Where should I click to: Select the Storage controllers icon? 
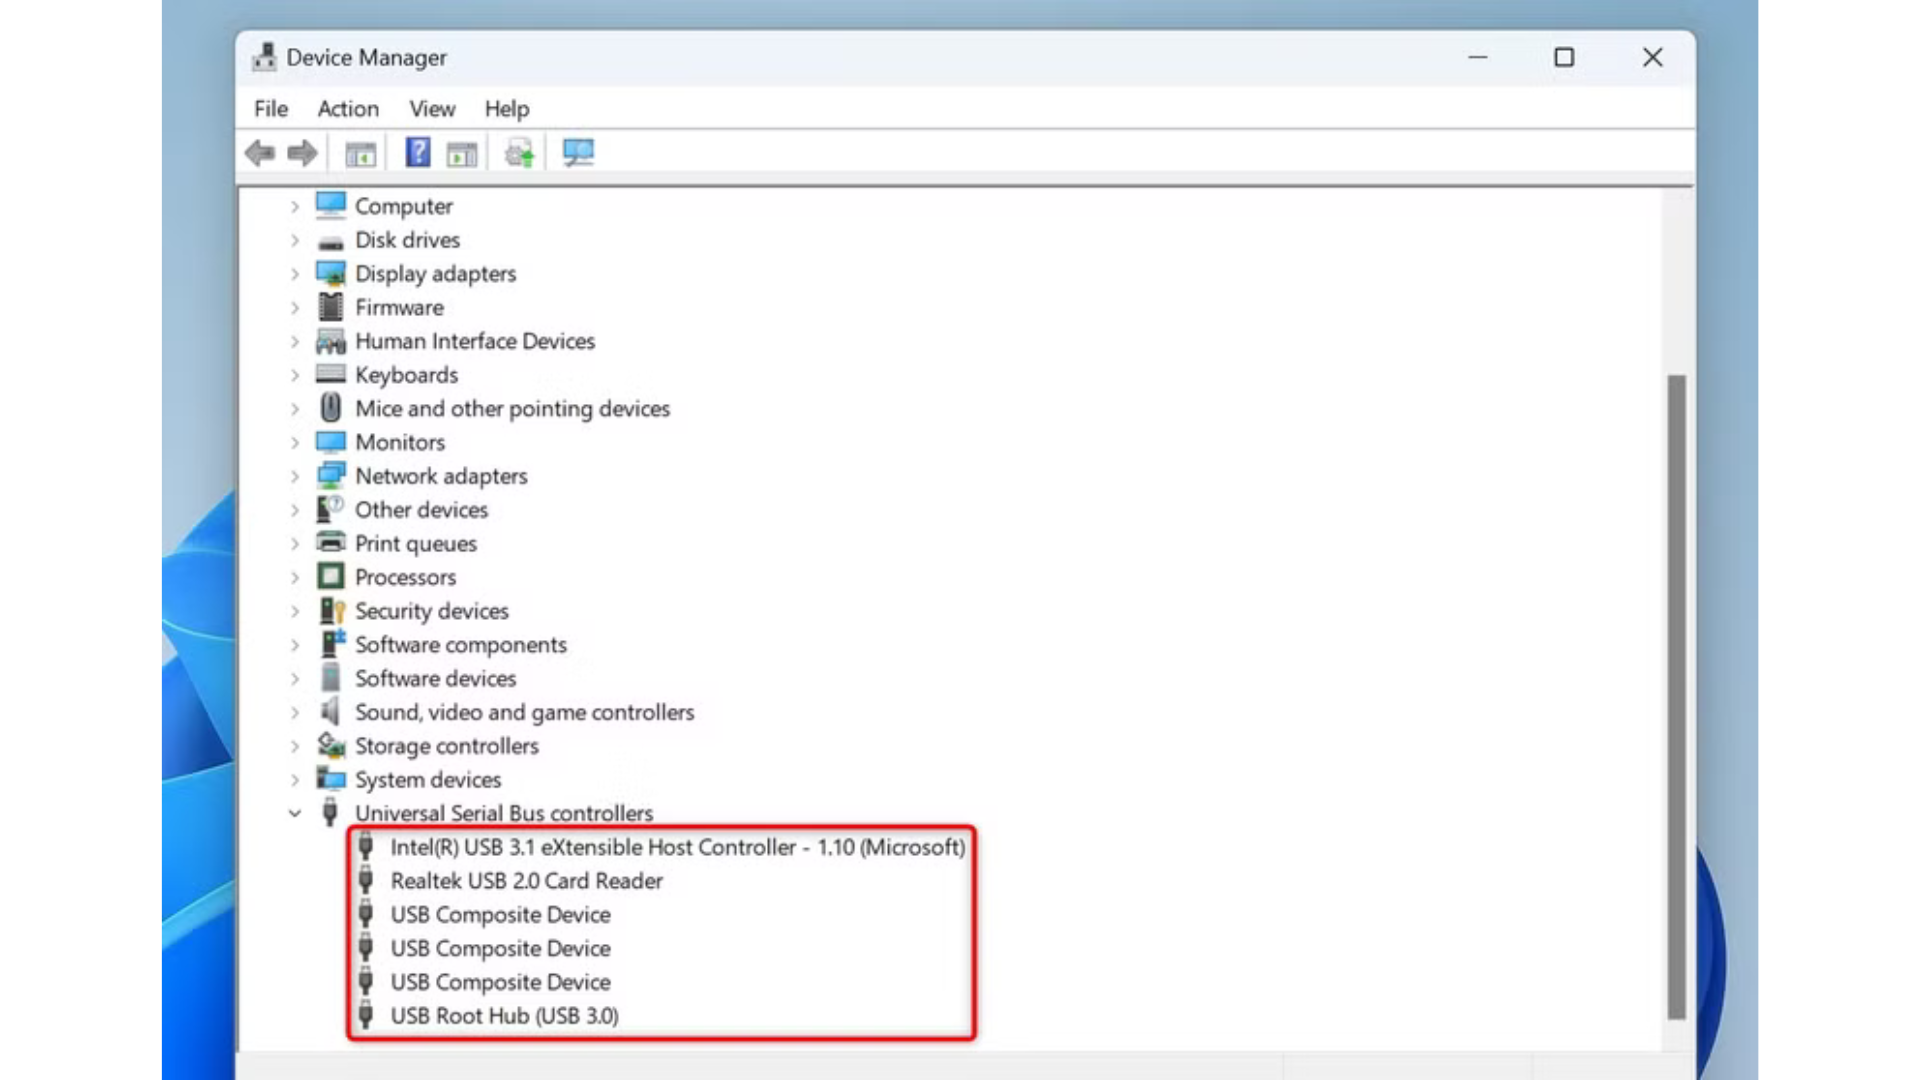coord(331,745)
